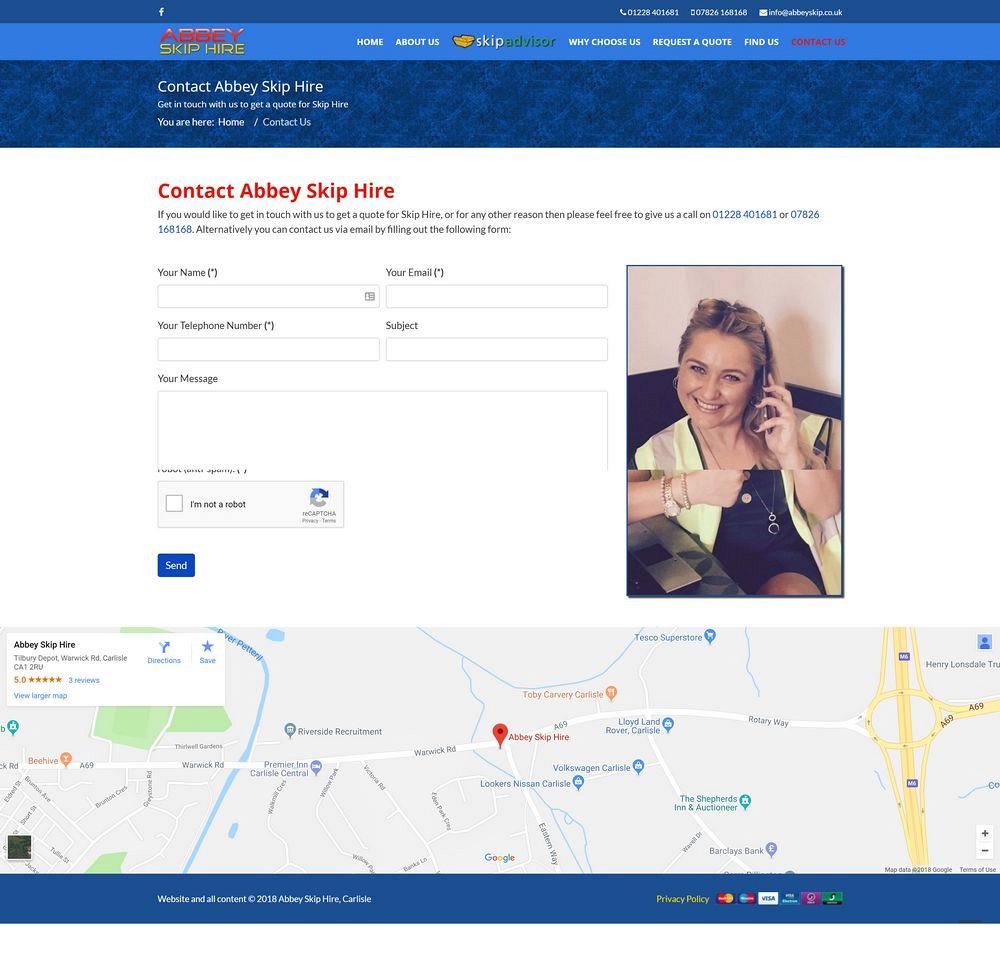The width and height of the screenshot is (1000, 961).
Task: Open the Privacy Policy link in footer
Action: point(682,899)
